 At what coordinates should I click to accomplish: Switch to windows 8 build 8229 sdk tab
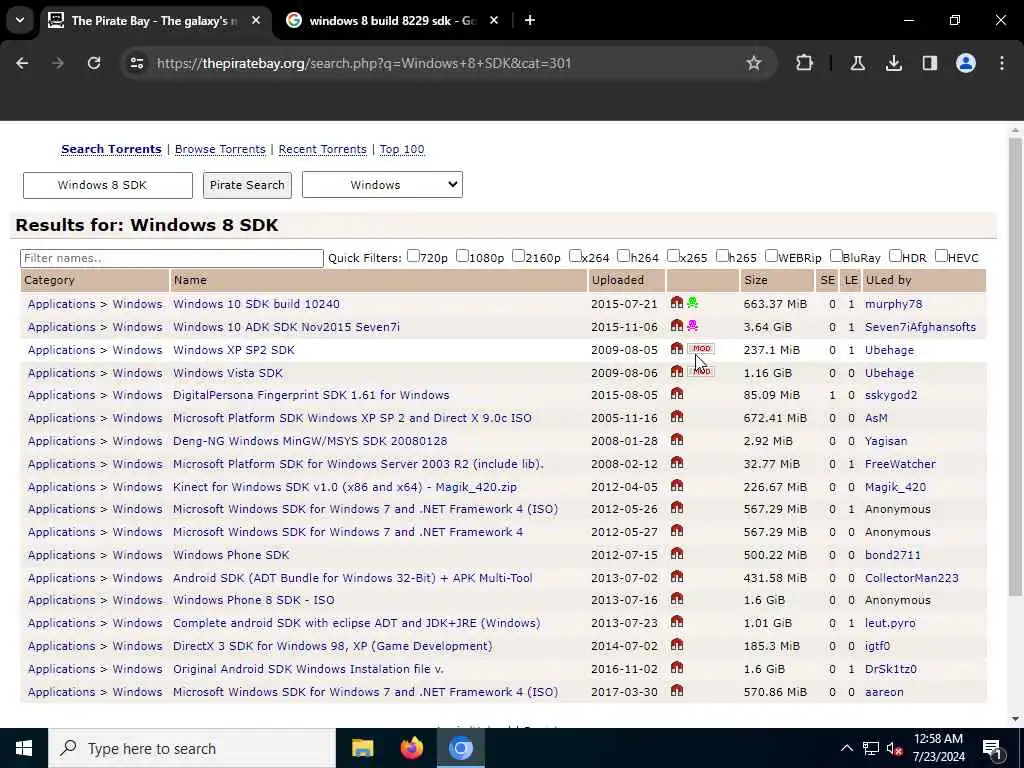tap(392, 21)
